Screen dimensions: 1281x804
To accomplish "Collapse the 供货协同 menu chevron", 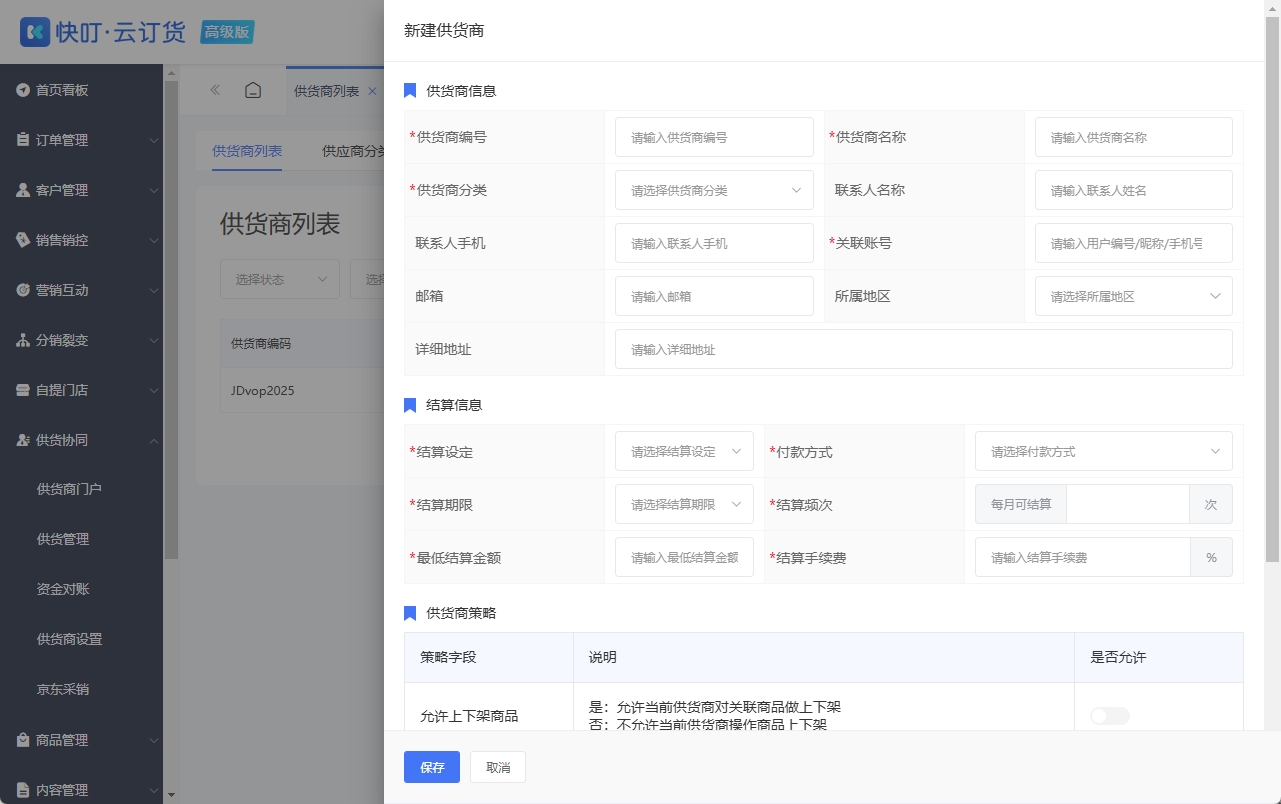I will point(153,440).
